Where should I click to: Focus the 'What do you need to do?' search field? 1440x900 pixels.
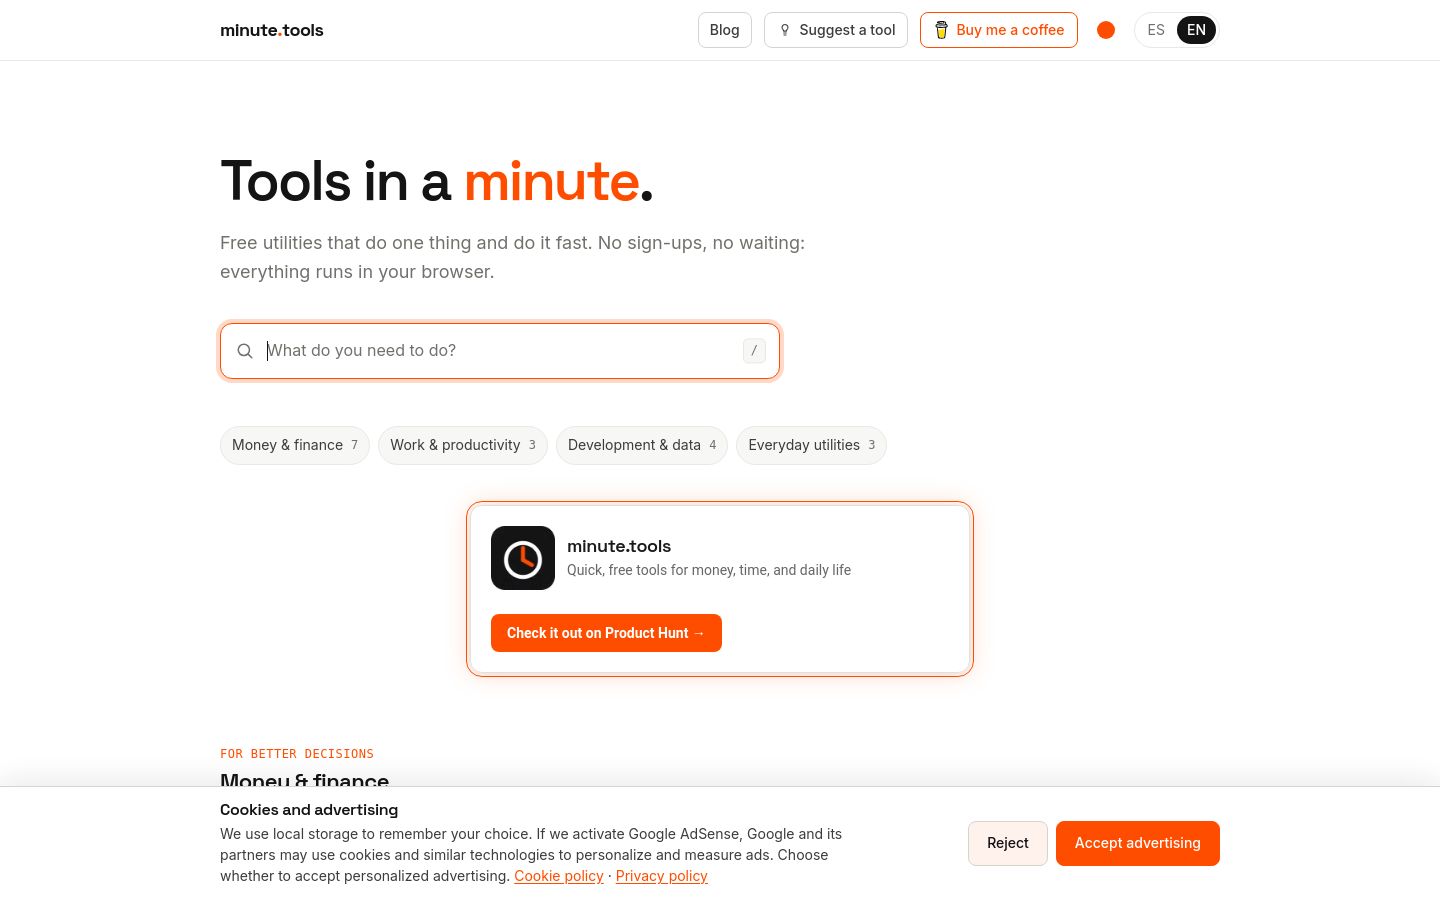click(x=500, y=351)
